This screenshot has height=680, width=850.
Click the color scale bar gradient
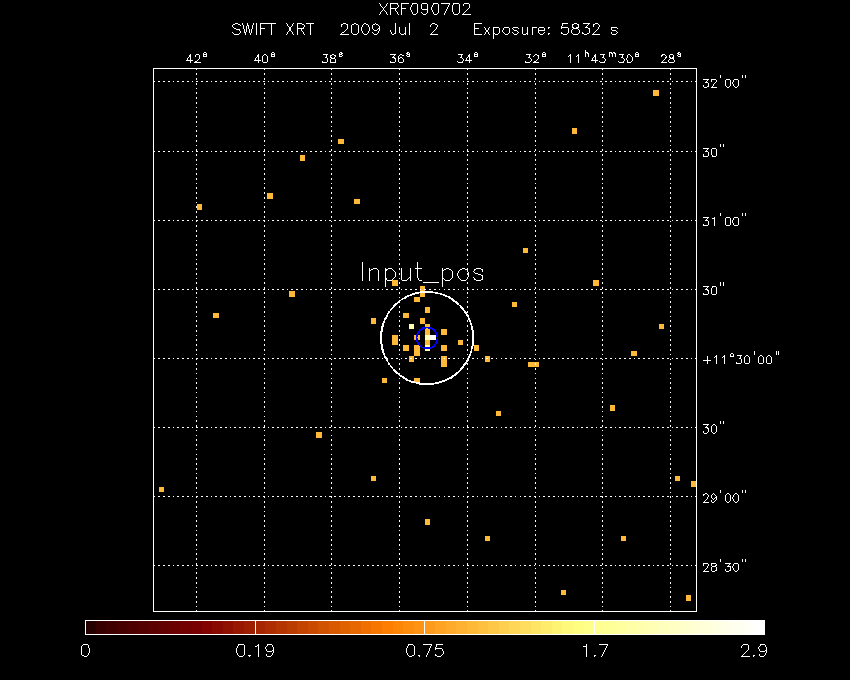coord(425,627)
